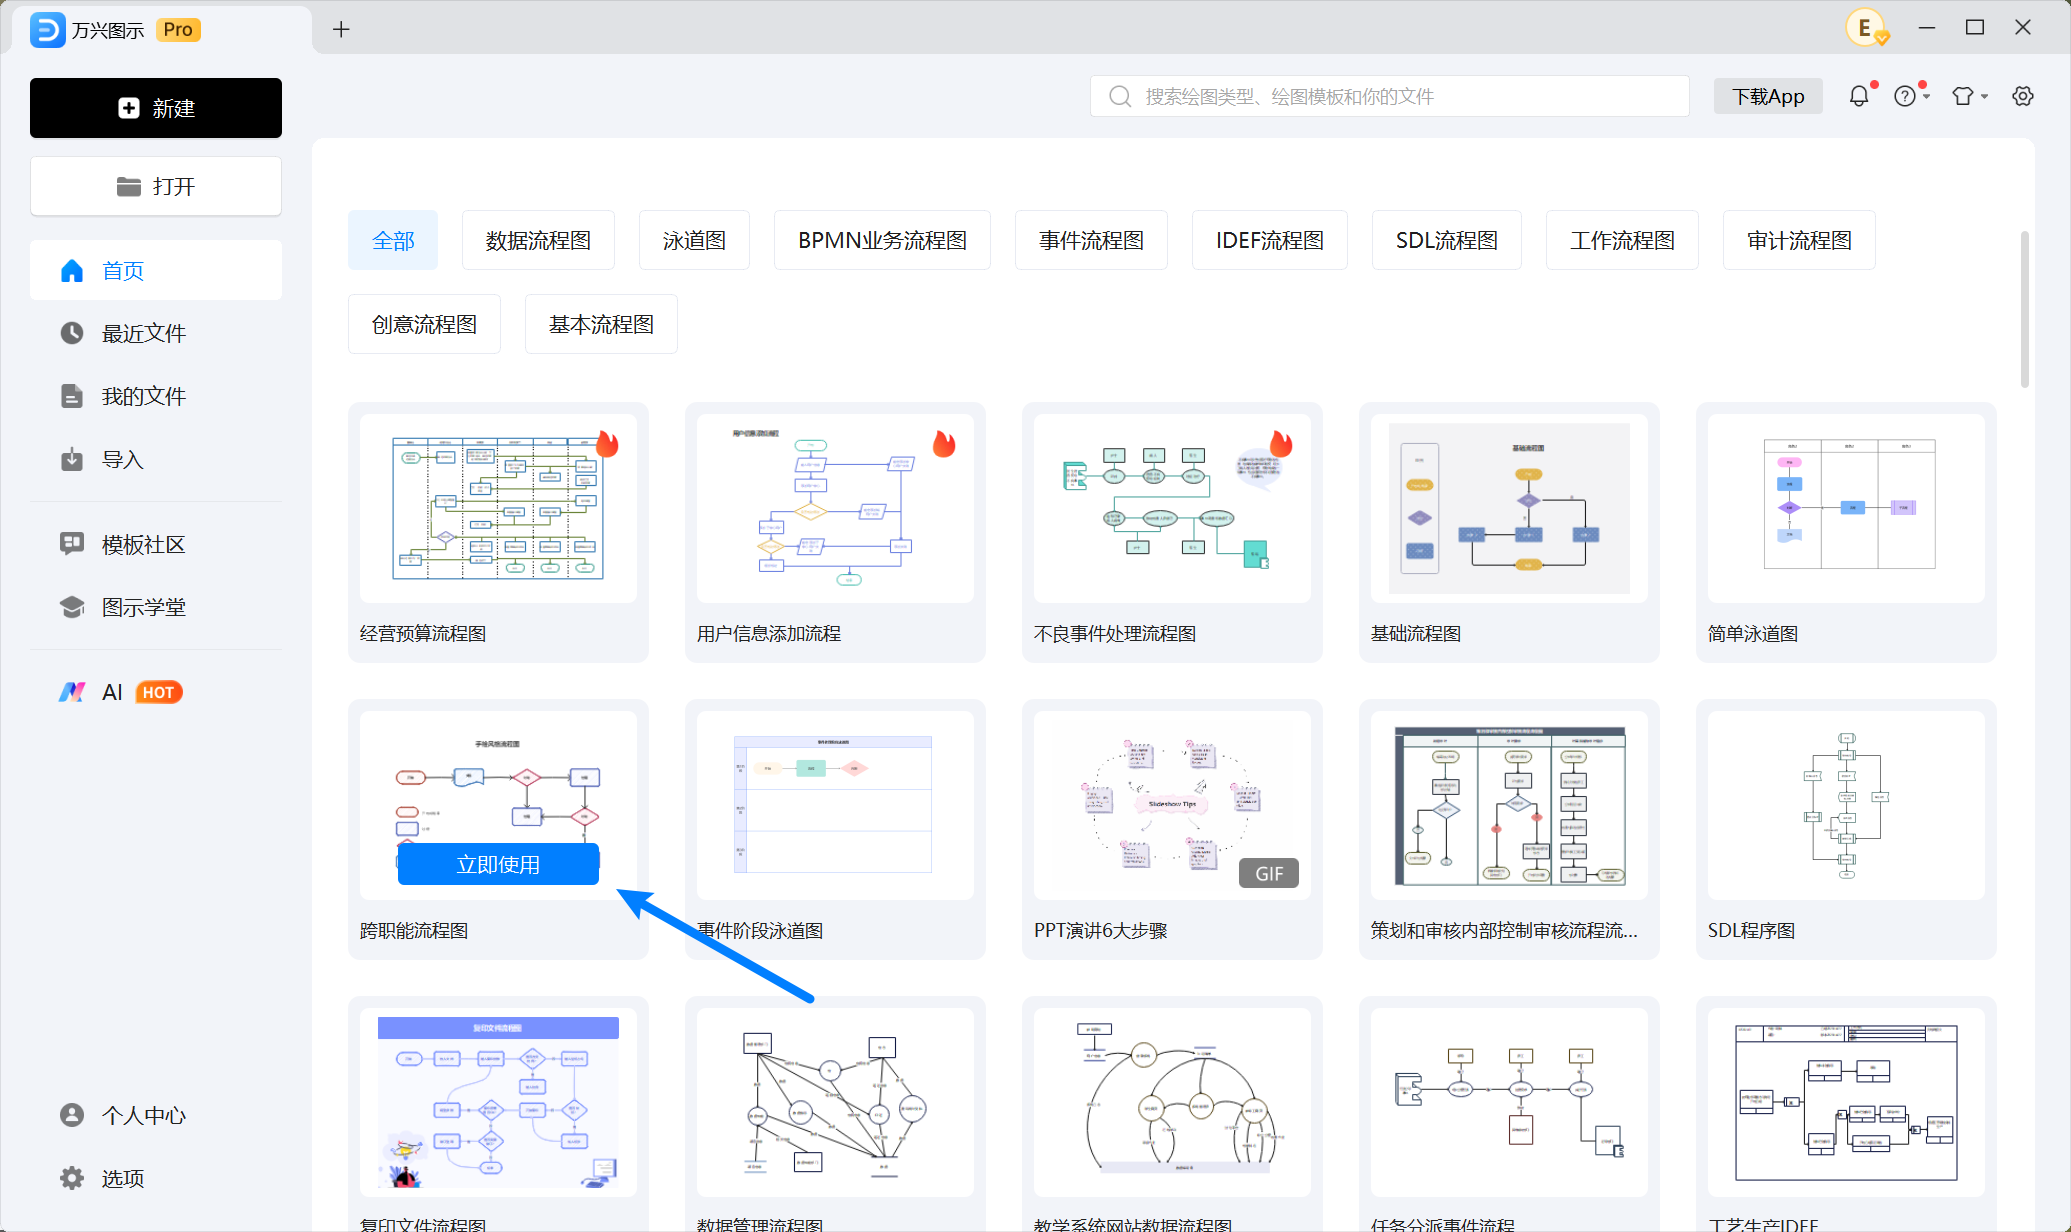Click the 立即使用 button on 跨职能流程图
The height and width of the screenshot is (1232, 2071).
[x=498, y=864]
